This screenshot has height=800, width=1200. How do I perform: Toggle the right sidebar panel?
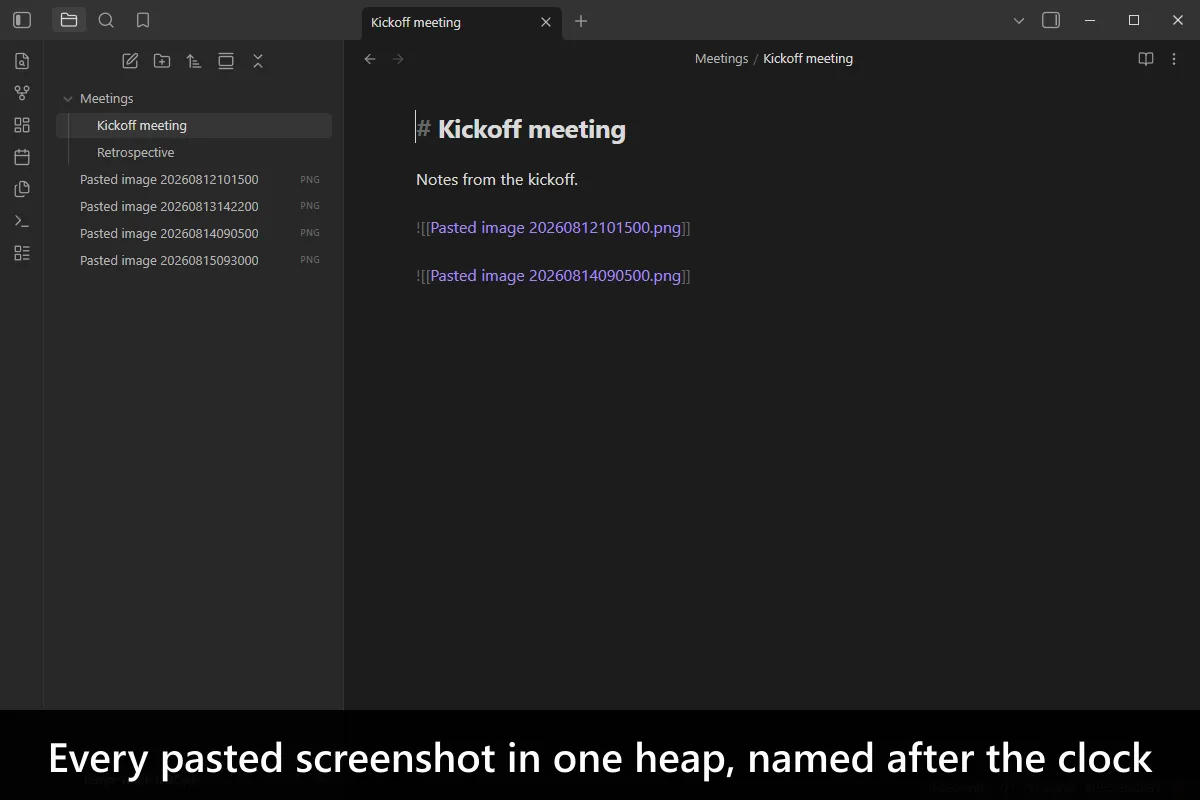[1051, 20]
